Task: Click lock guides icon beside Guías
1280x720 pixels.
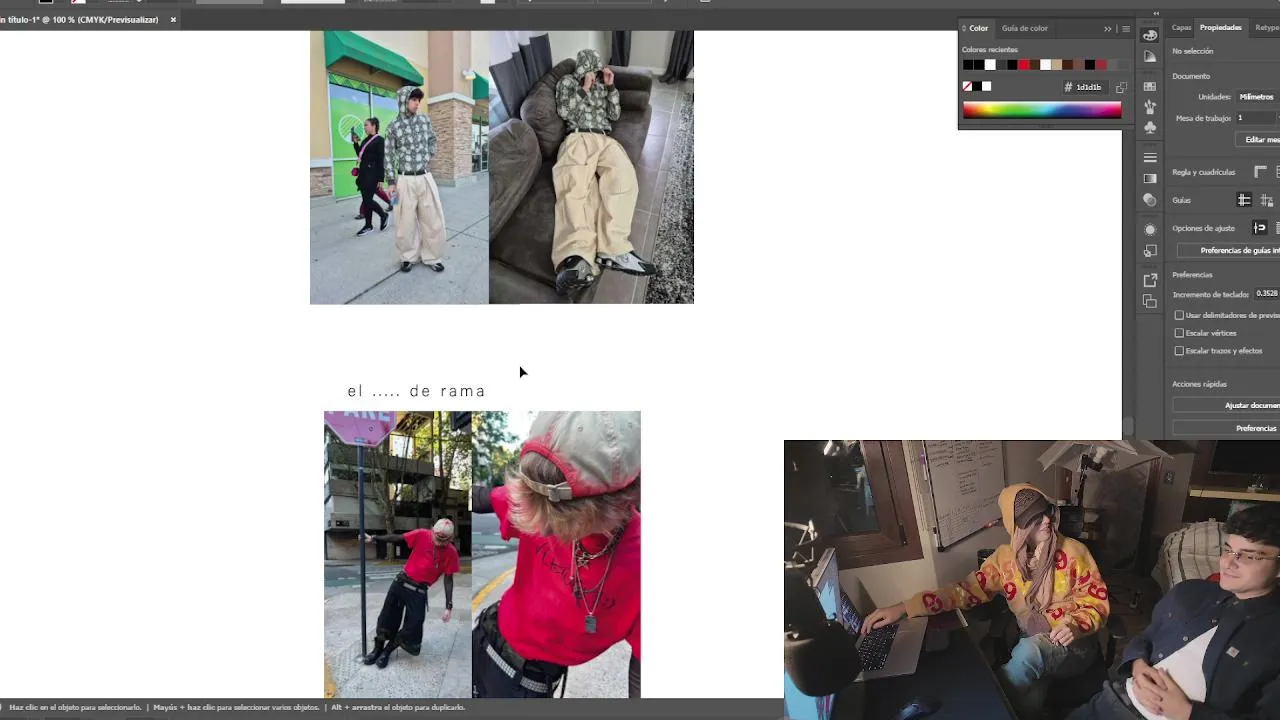Action: [x=1266, y=200]
